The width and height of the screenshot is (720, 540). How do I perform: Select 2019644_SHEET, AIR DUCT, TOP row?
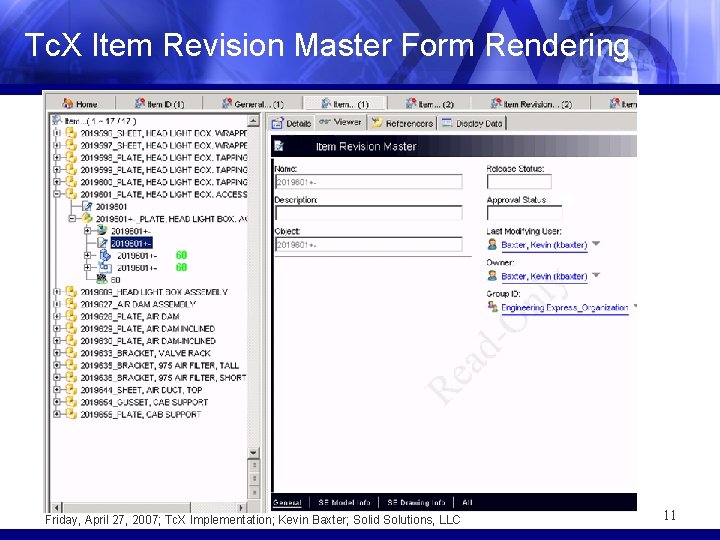click(x=141, y=390)
